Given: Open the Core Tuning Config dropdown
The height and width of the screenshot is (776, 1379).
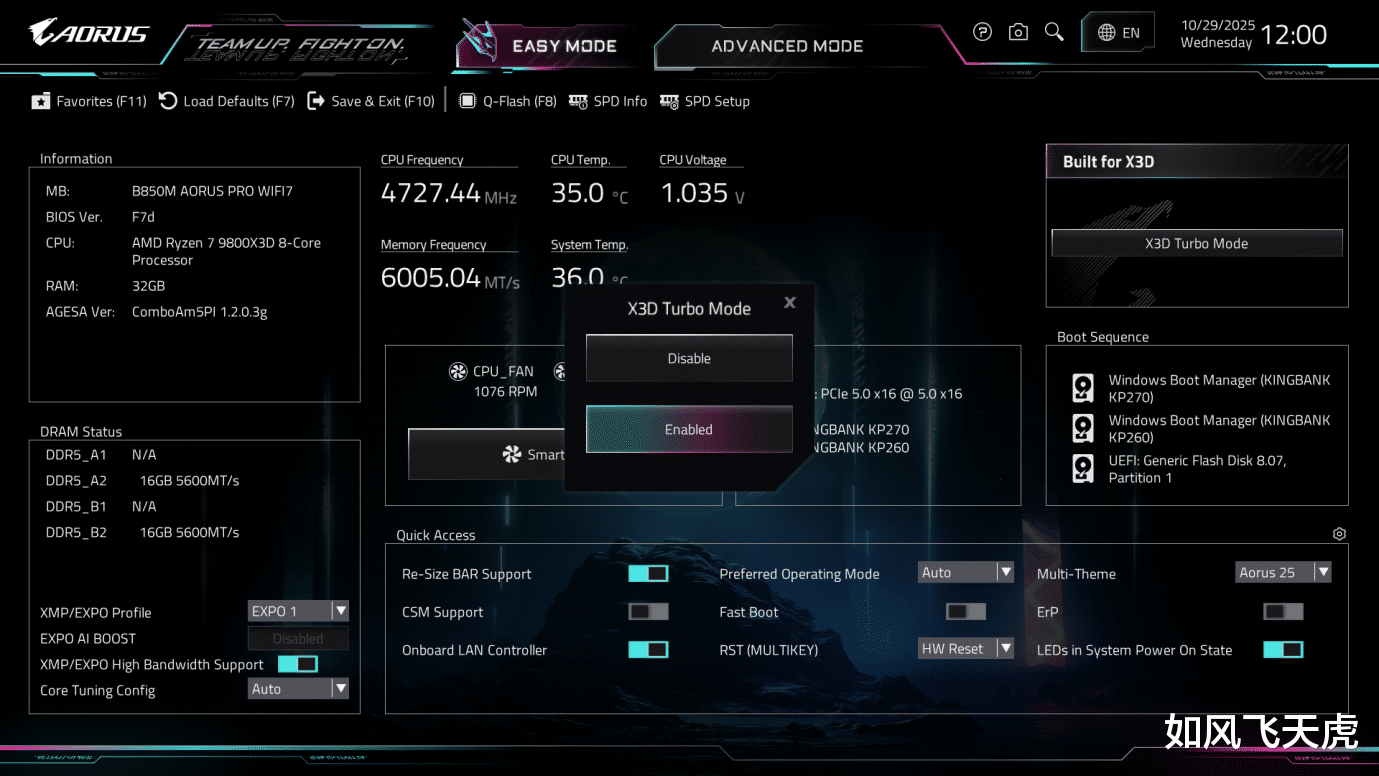Looking at the screenshot, I should (x=298, y=689).
